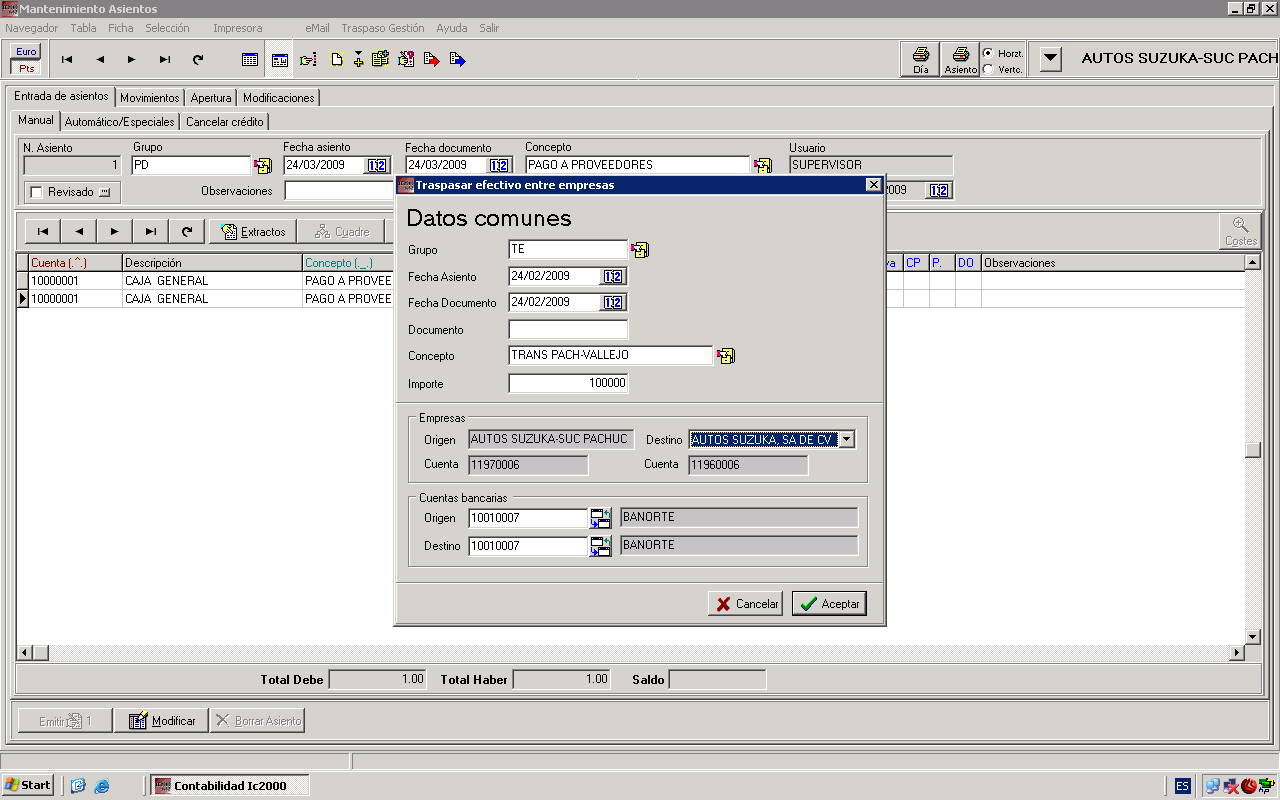Click the plus insert icon
The image size is (1280, 800).
coord(358,60)
